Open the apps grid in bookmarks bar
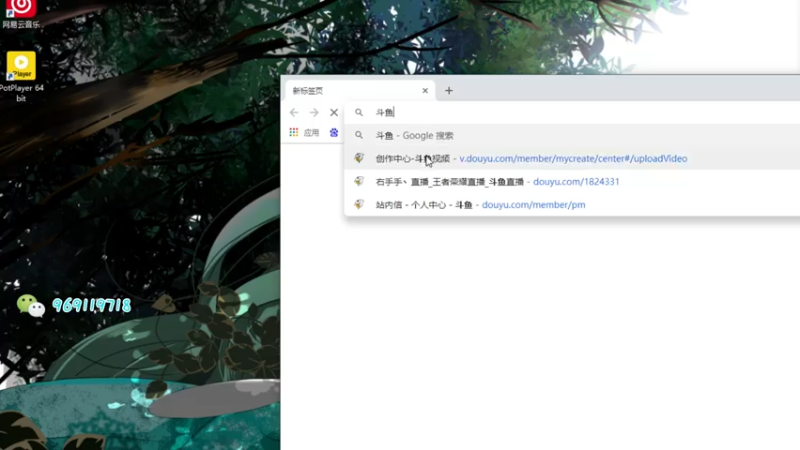Image resolution: width=800 pixels, height=450 pixels. [294, 132]
